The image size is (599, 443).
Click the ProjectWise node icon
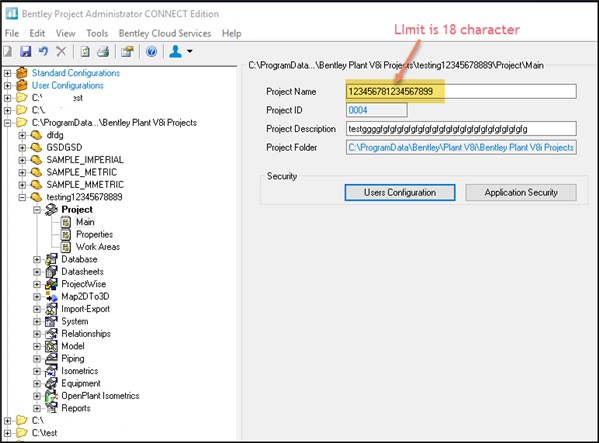[51, 284]
